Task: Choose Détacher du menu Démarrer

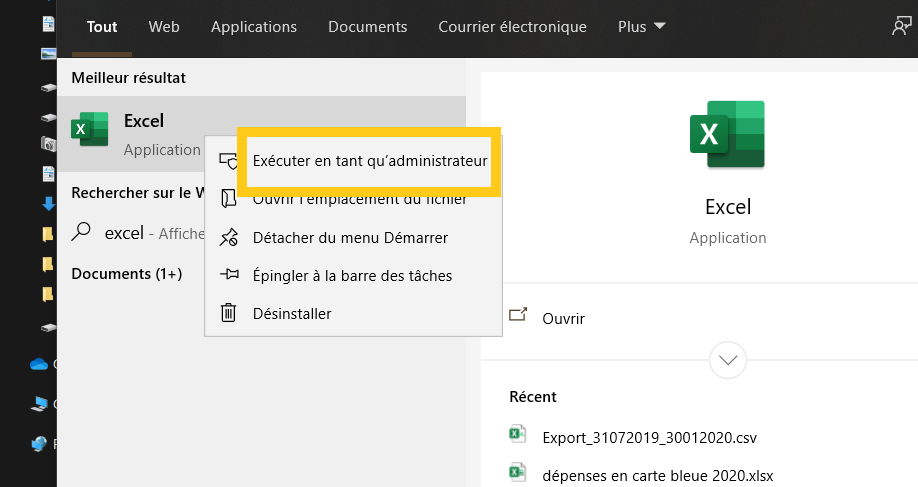Action: (x=350, y=238)
